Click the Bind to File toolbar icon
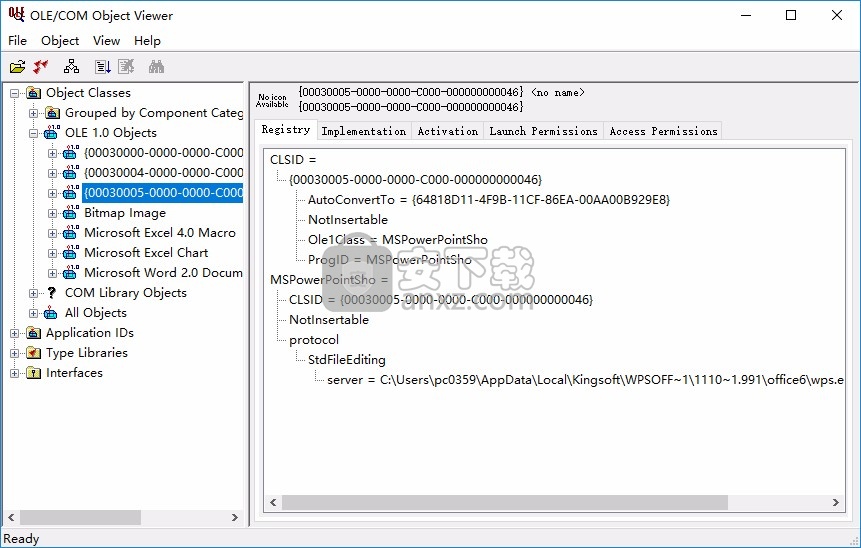Viewport: 861px width, 548px height. (17, 67)
